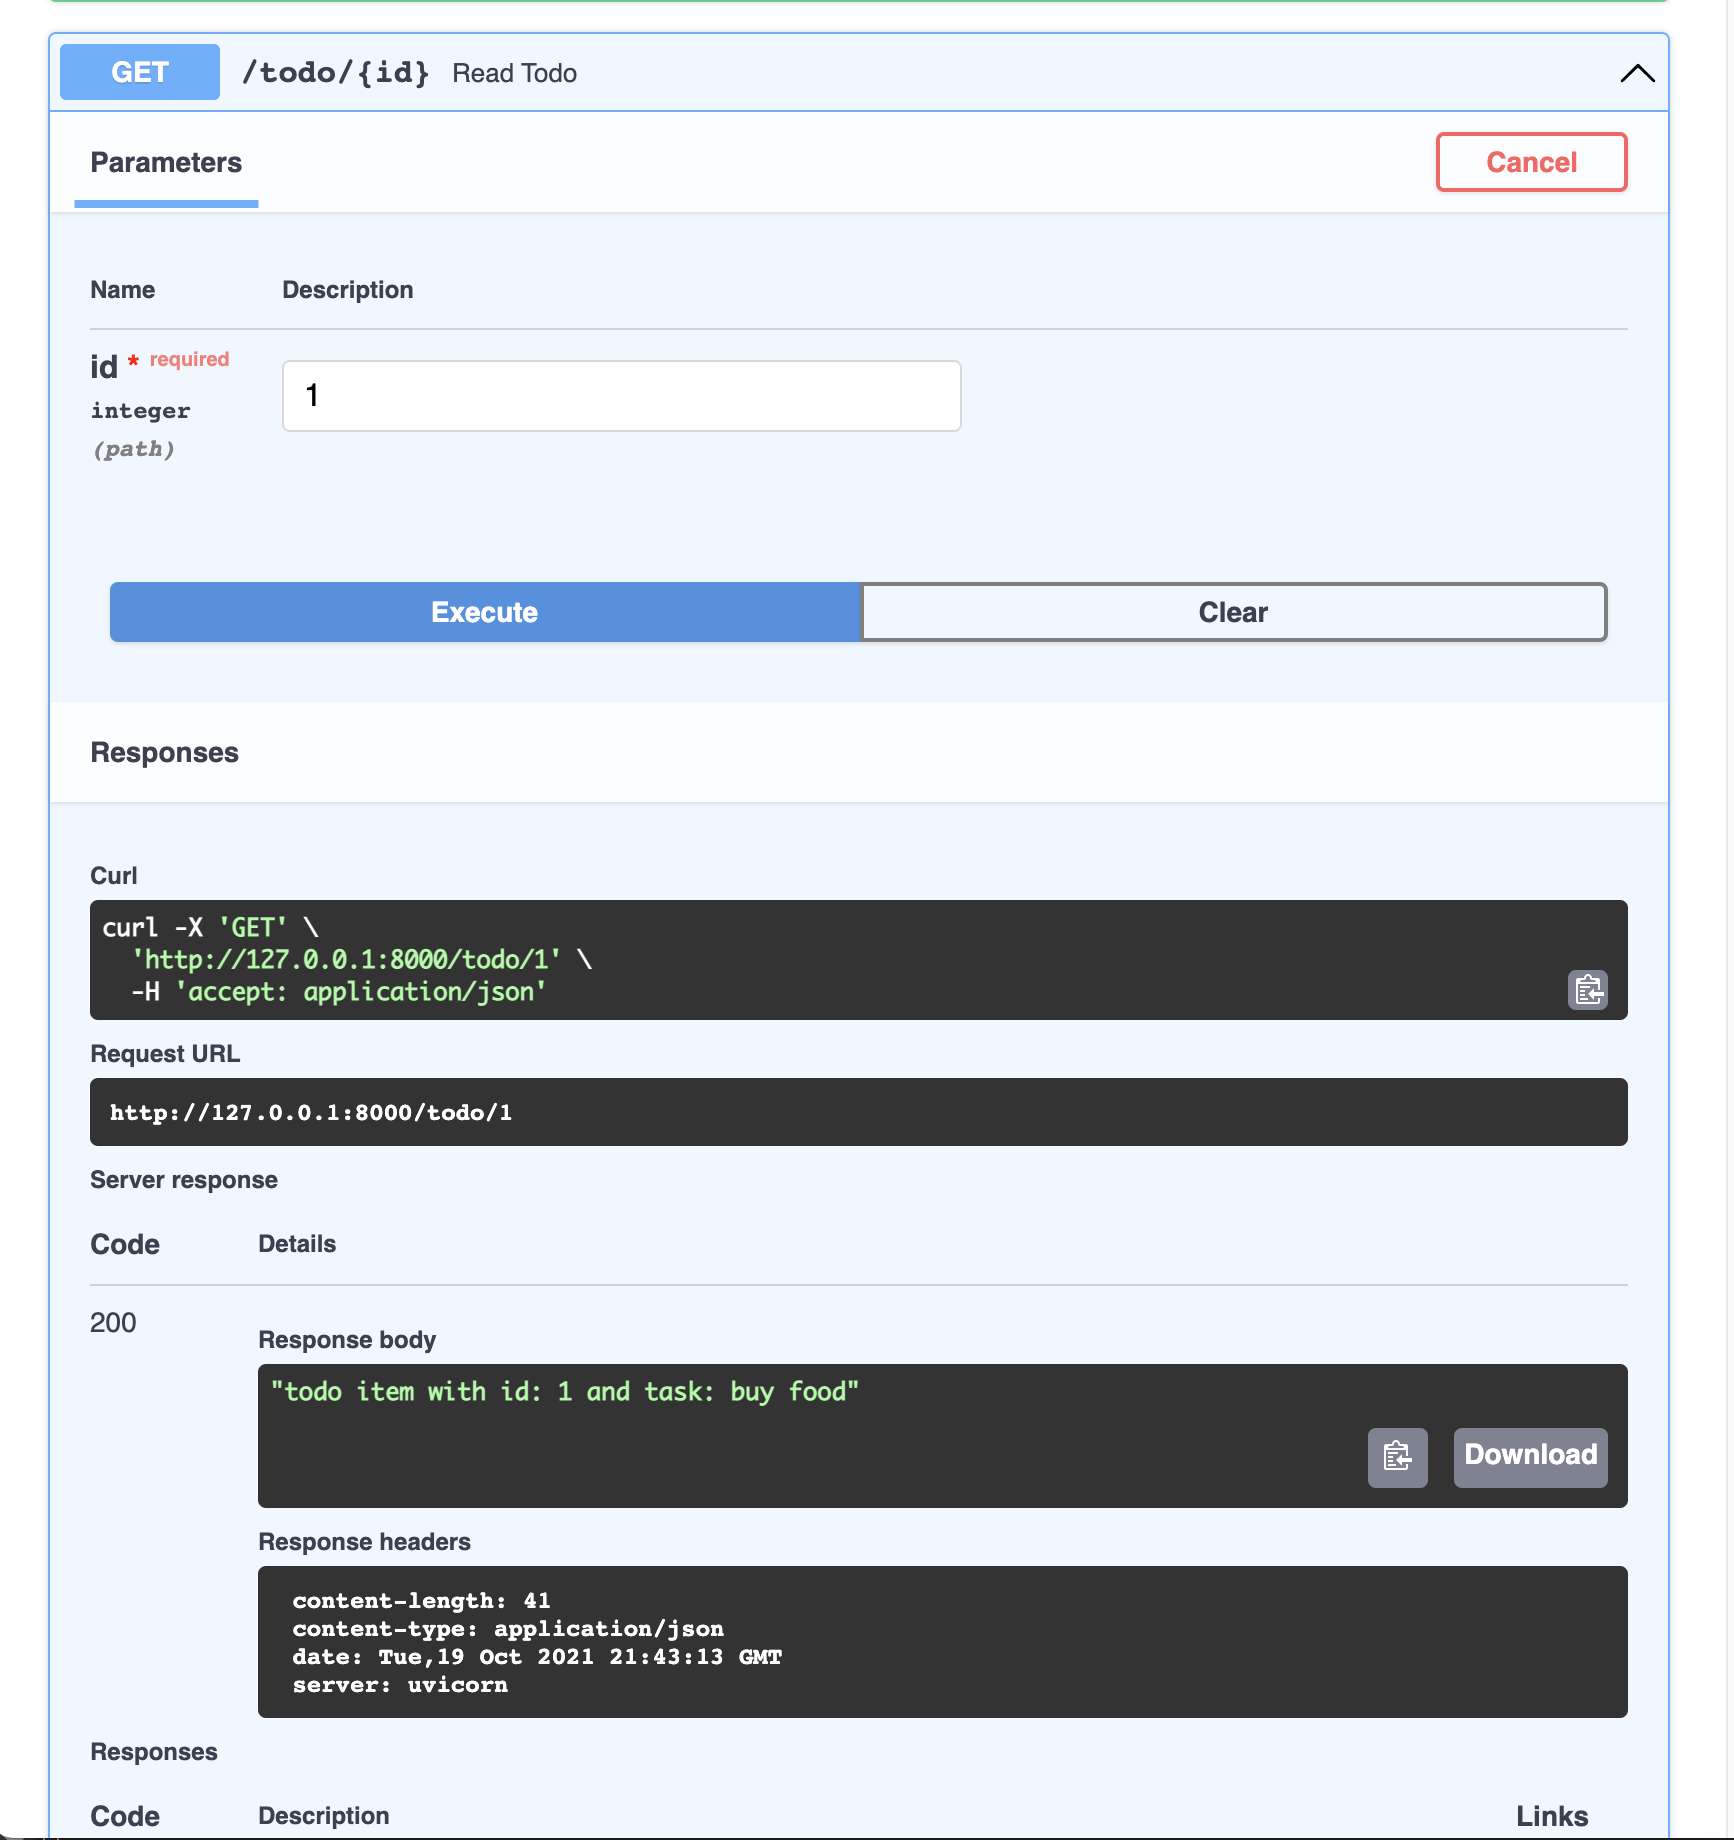This screenshot has height=1840, width=1734.
Task: Execute the GET todo request
Action: pos(485,612)
